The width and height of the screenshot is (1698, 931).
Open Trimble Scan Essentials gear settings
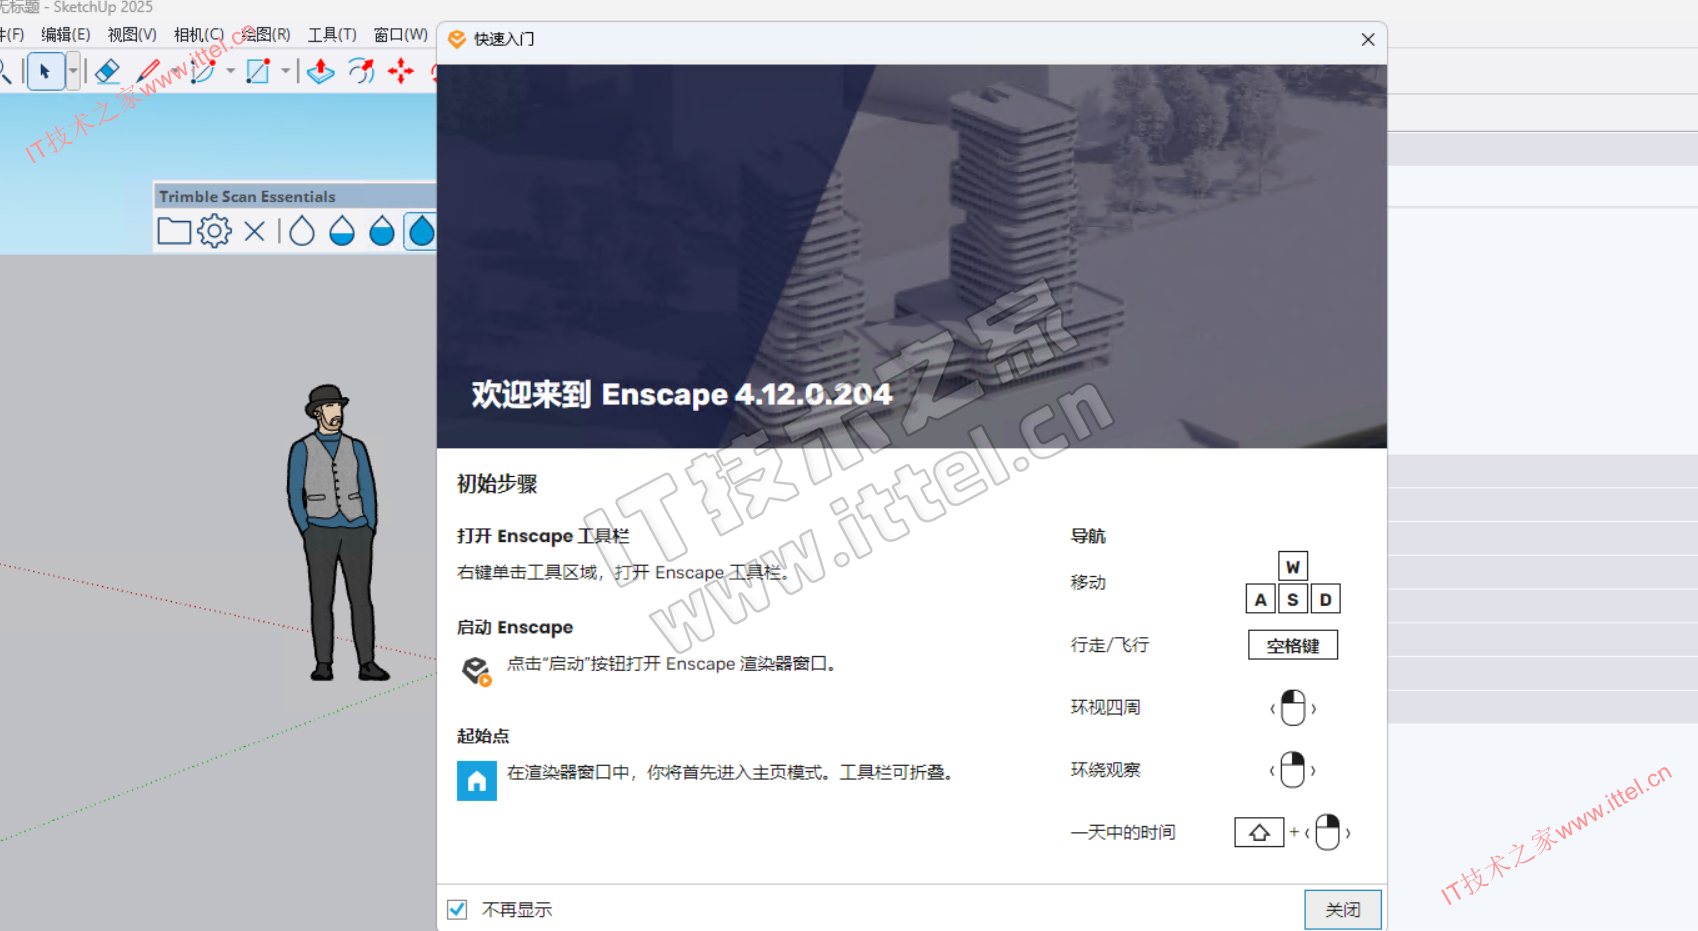click(214, 232)
